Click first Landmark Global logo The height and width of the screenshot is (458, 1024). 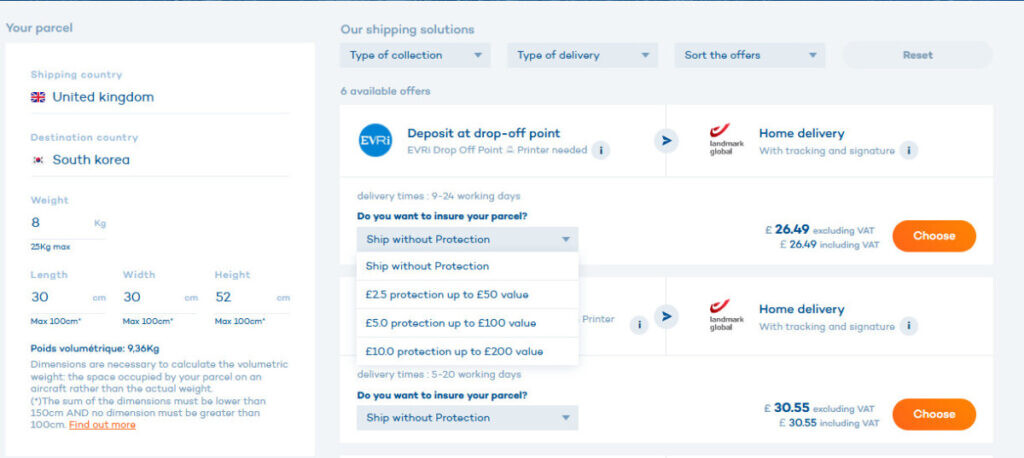click(x=726, y=141)
